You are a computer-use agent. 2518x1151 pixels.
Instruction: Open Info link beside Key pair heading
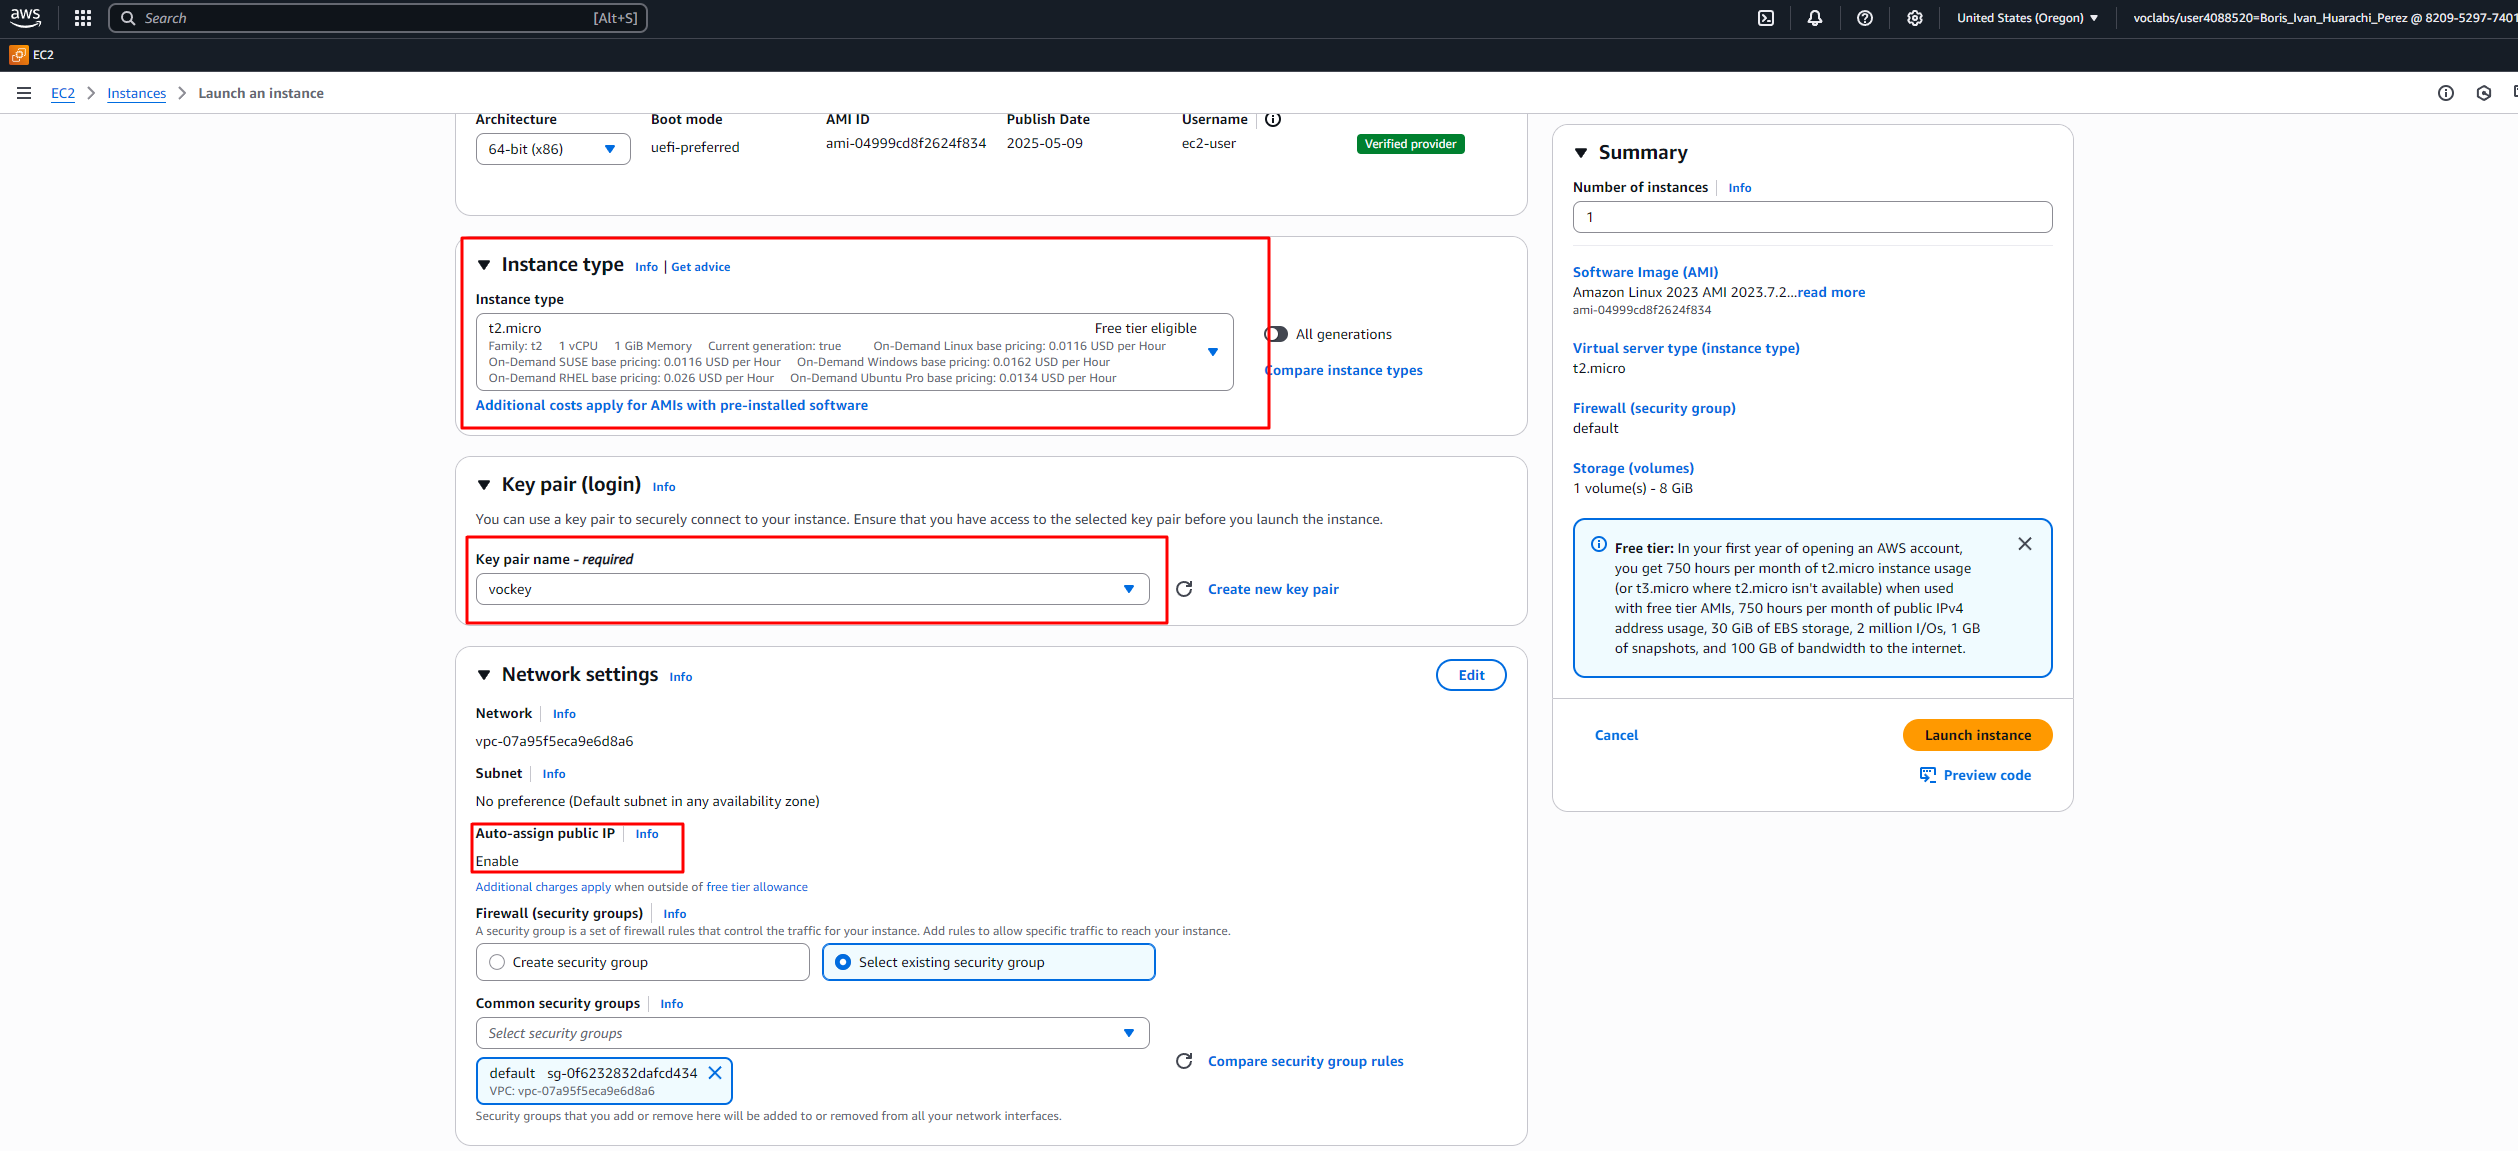click(664, 487)
